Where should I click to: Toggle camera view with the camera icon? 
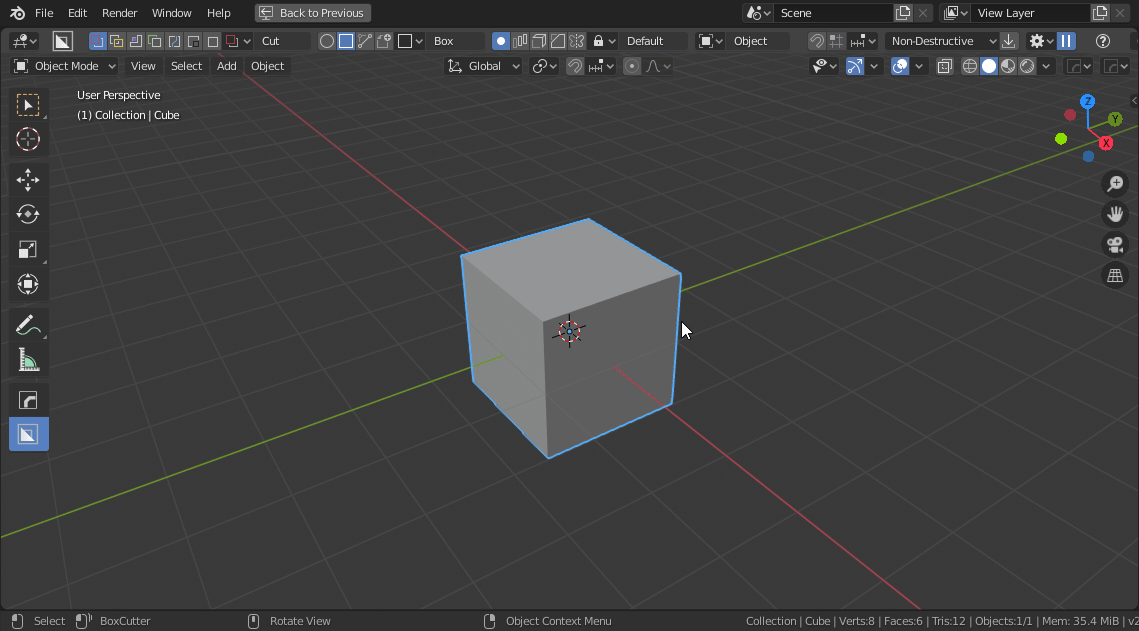point(1114,245)
